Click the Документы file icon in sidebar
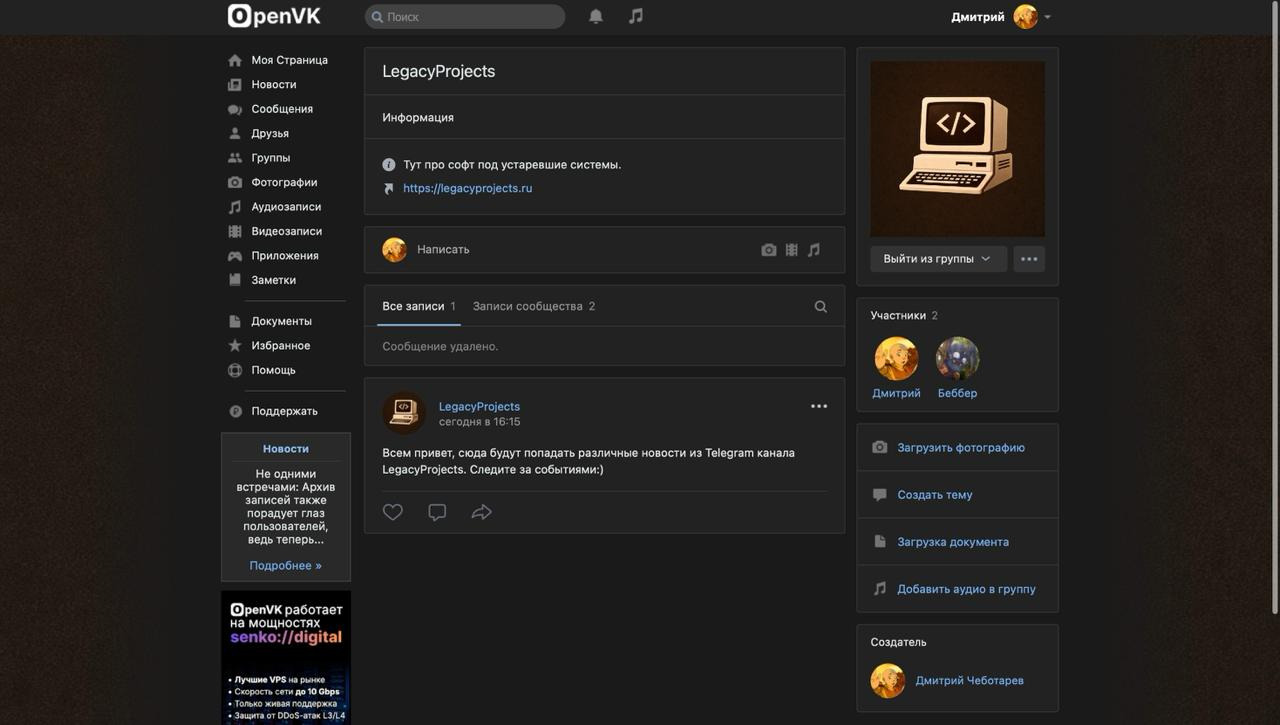The image size is (1280, 725). [235, 321]
